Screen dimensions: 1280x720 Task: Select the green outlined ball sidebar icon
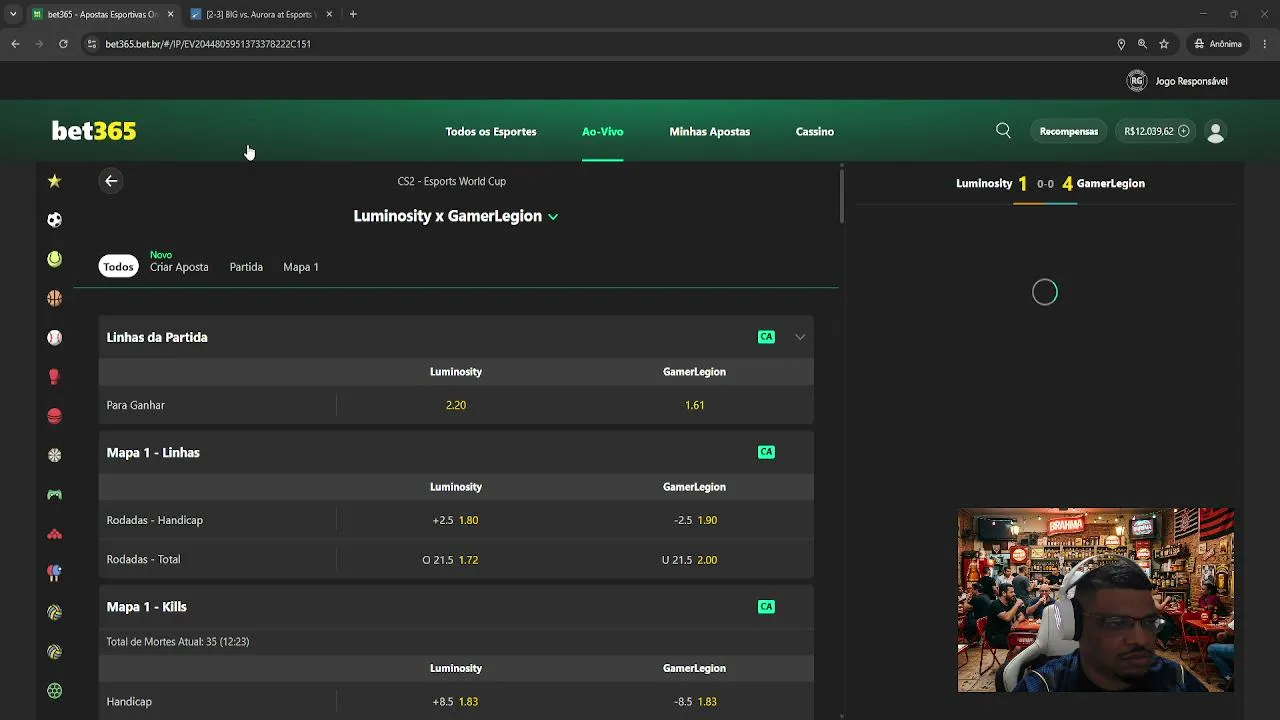tap(54, 691)
